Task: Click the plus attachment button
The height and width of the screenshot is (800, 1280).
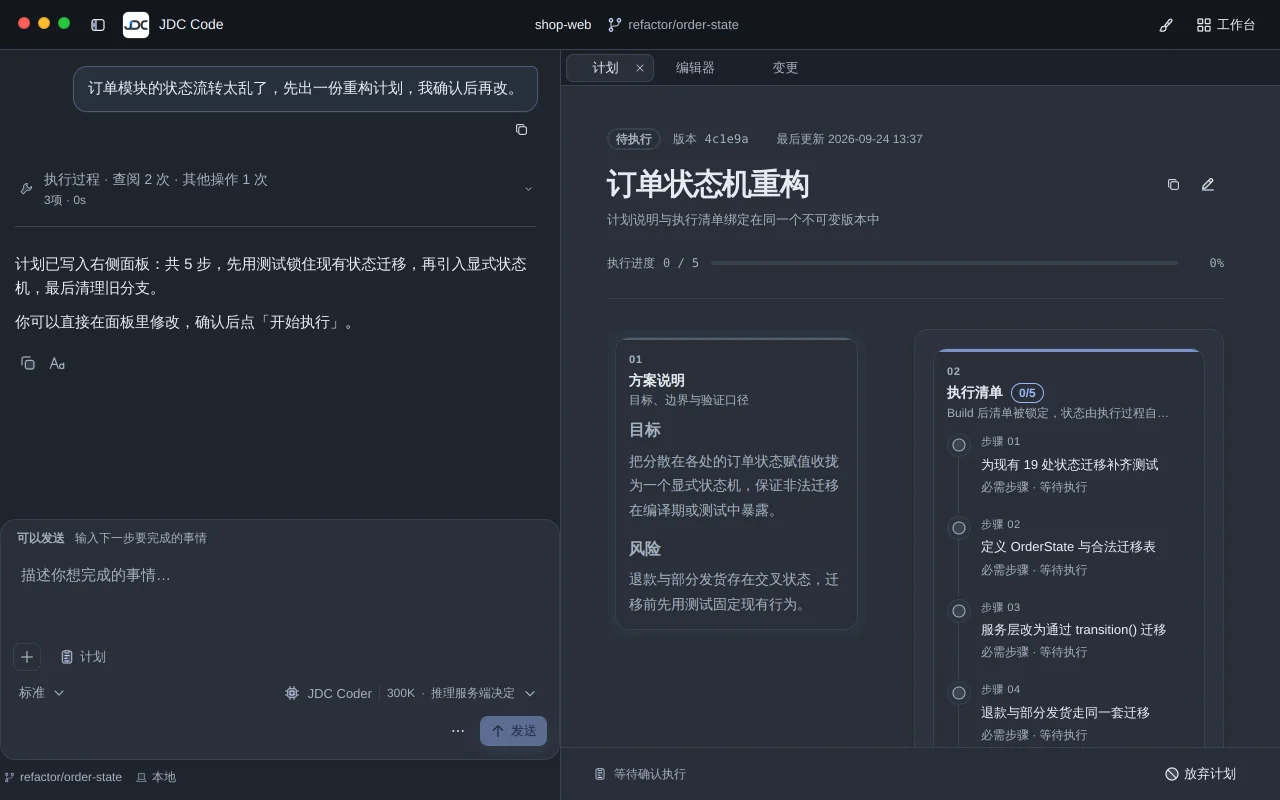Action: point(27,657)
